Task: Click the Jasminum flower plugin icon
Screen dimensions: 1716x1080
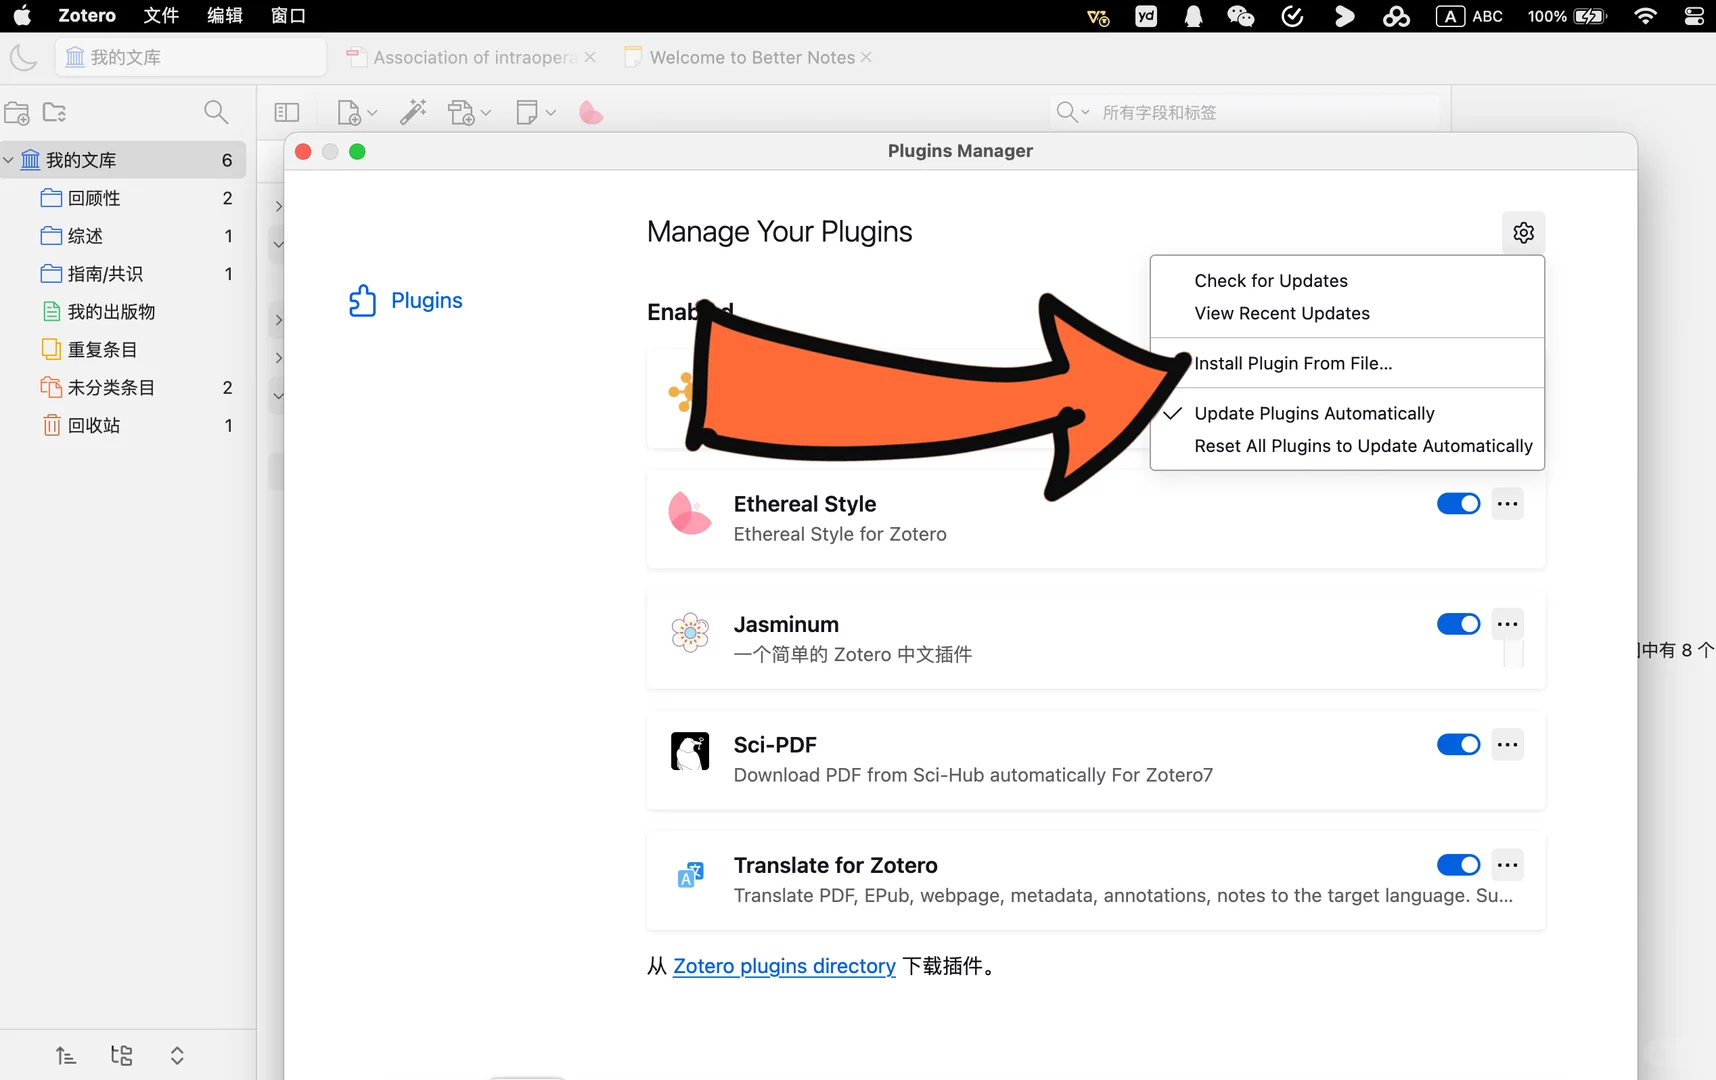Action: click(690, 633)
